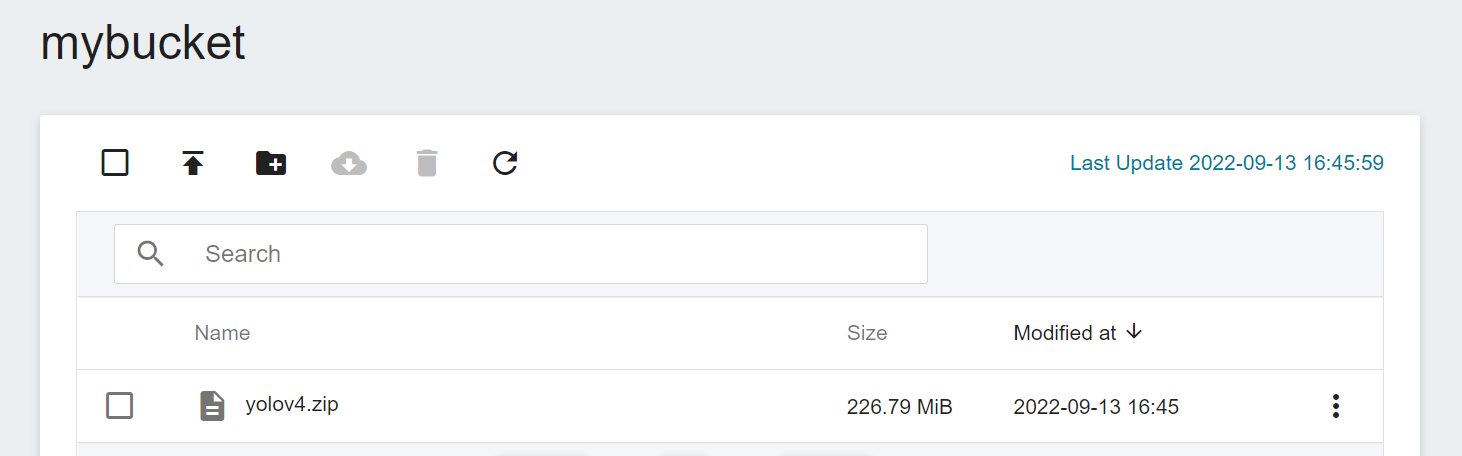The height and width of the screenshot is (456, 1462).
Task: Click the mybucket page heading
Action: point(143,44)
